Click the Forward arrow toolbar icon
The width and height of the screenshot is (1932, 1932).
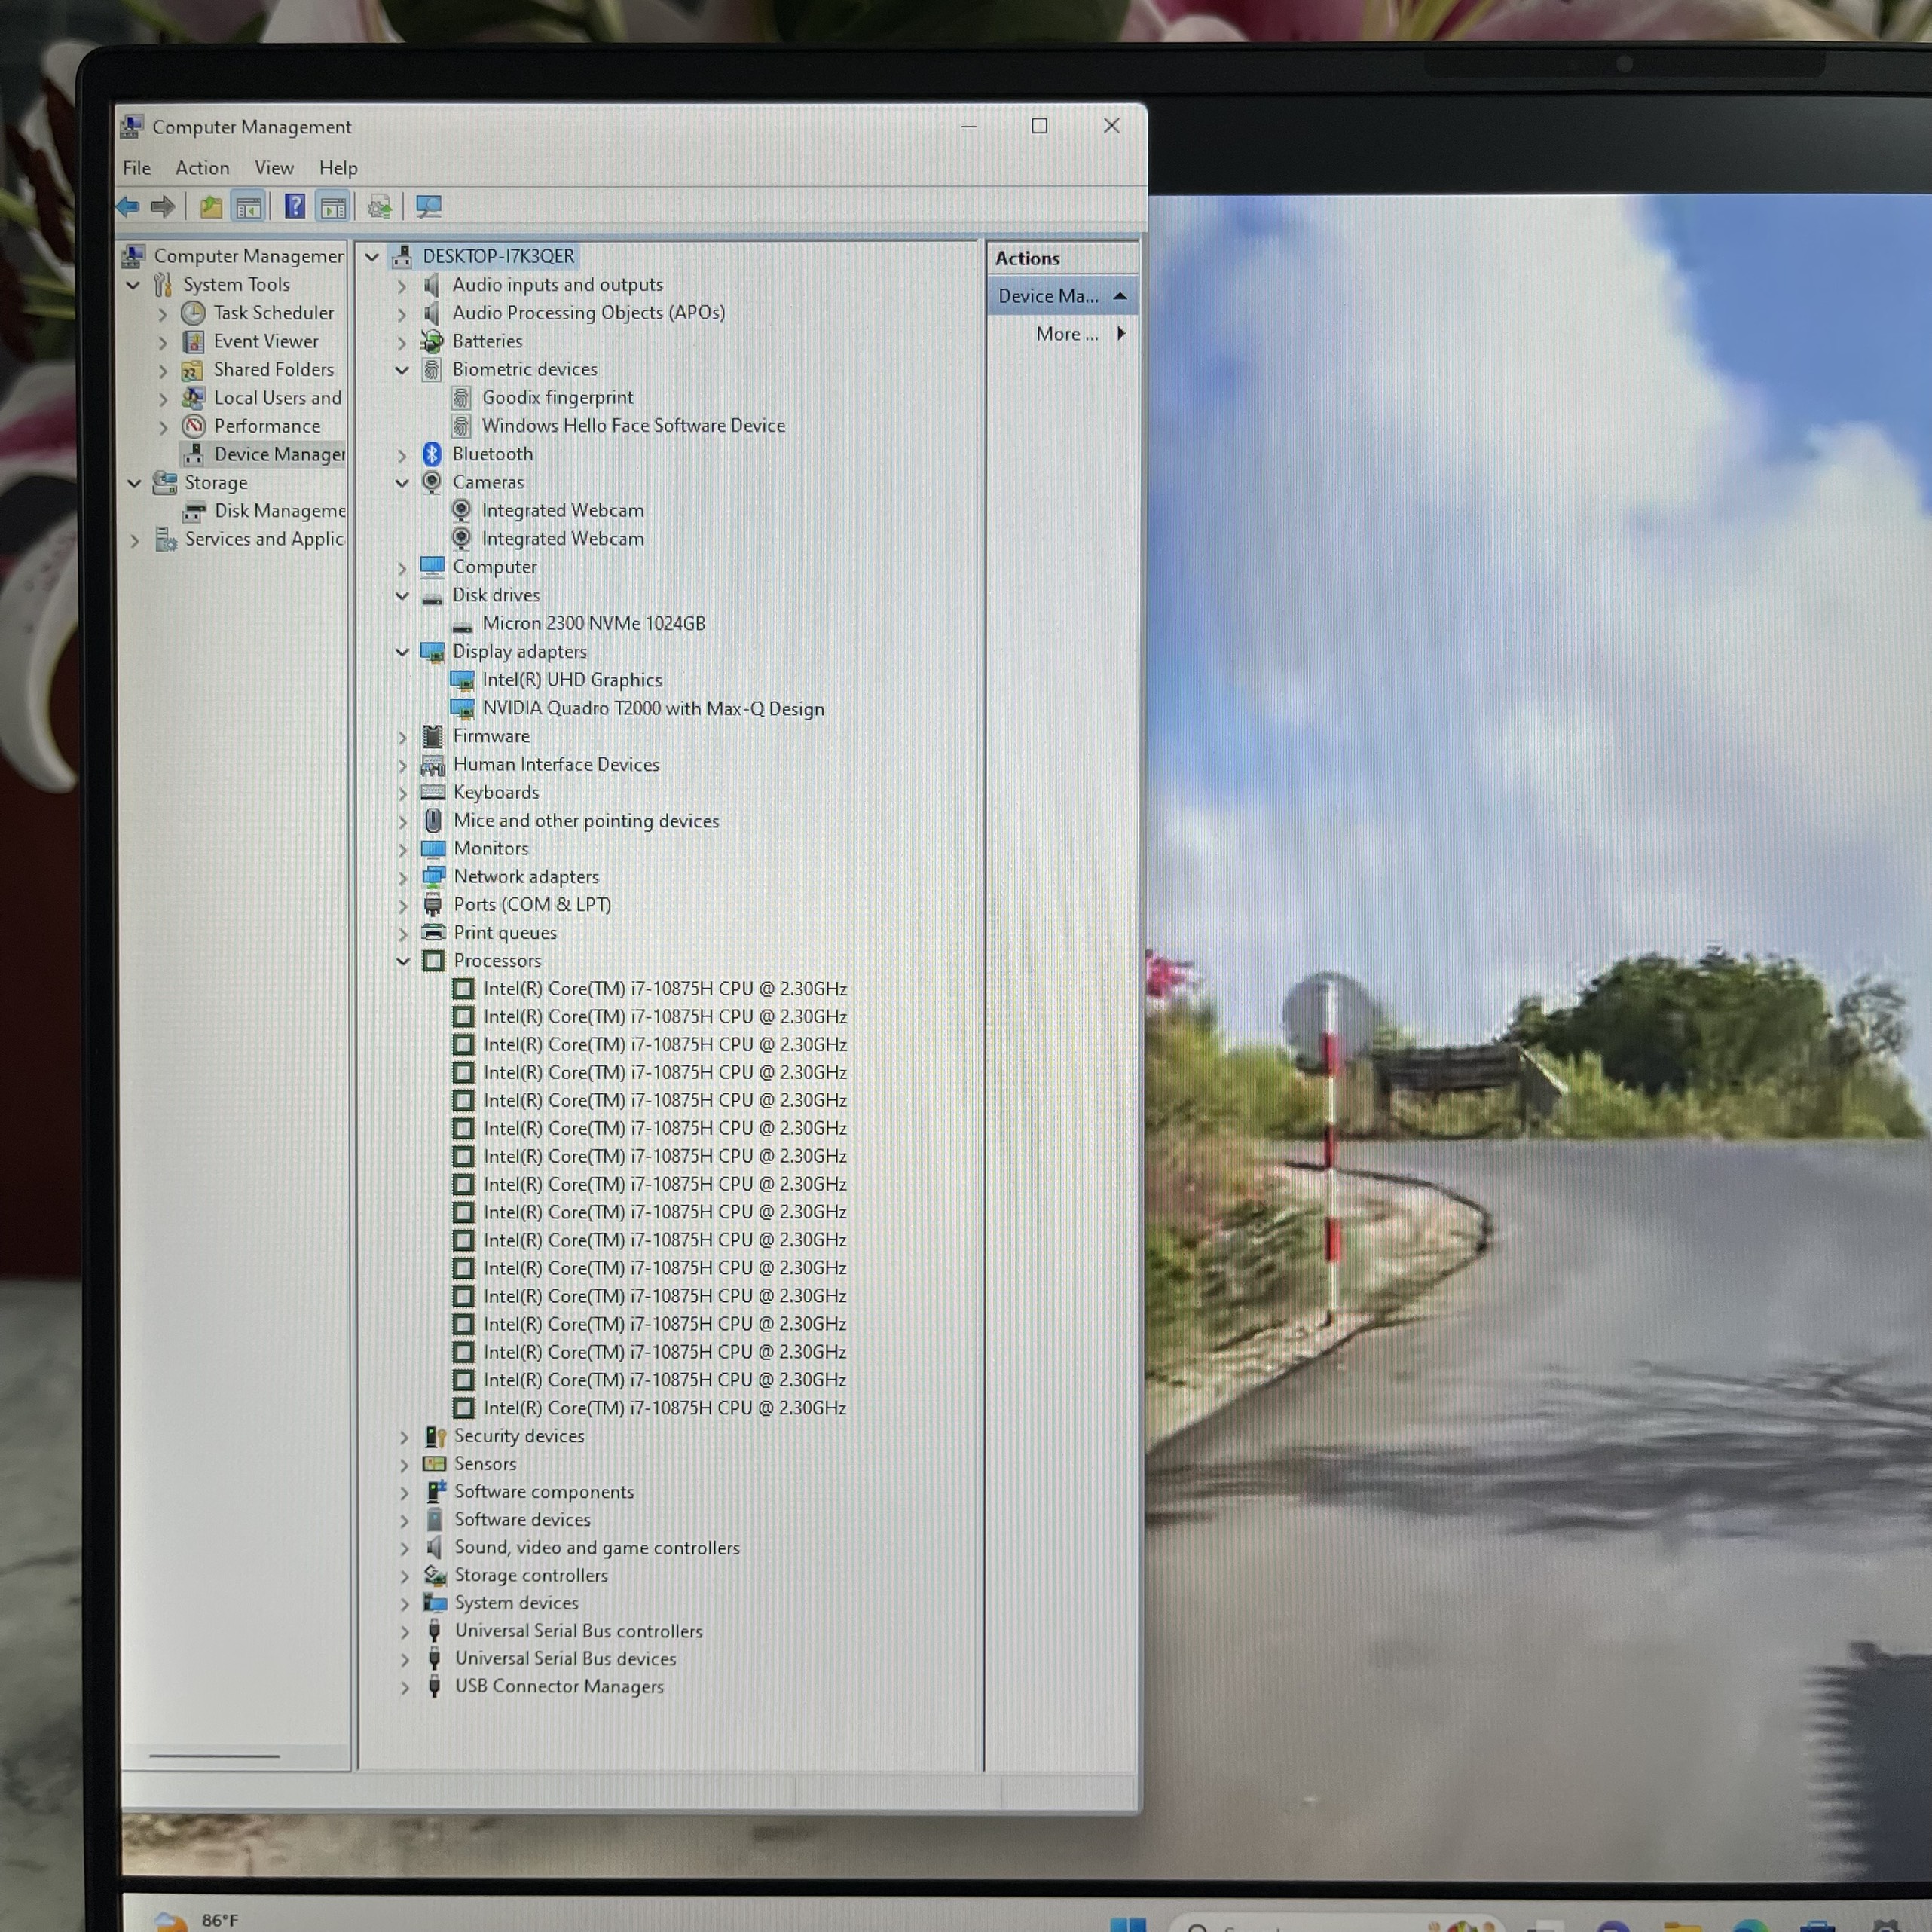click(x=163, y=207)
